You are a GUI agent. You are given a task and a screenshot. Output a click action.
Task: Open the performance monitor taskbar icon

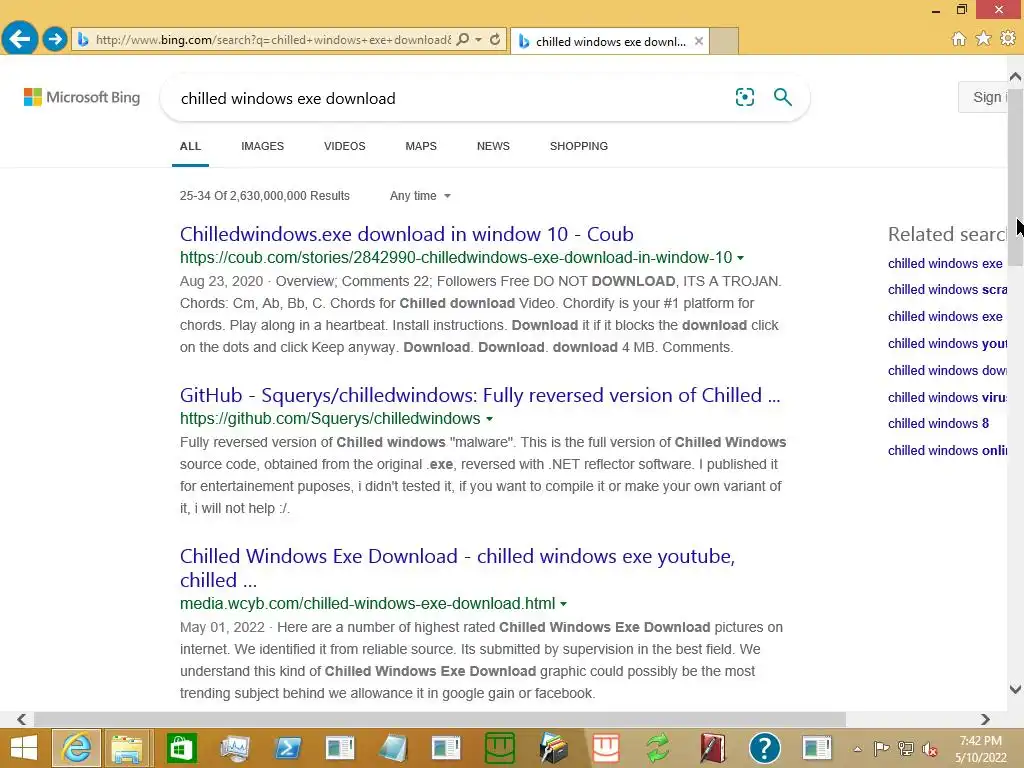(234, 748)
